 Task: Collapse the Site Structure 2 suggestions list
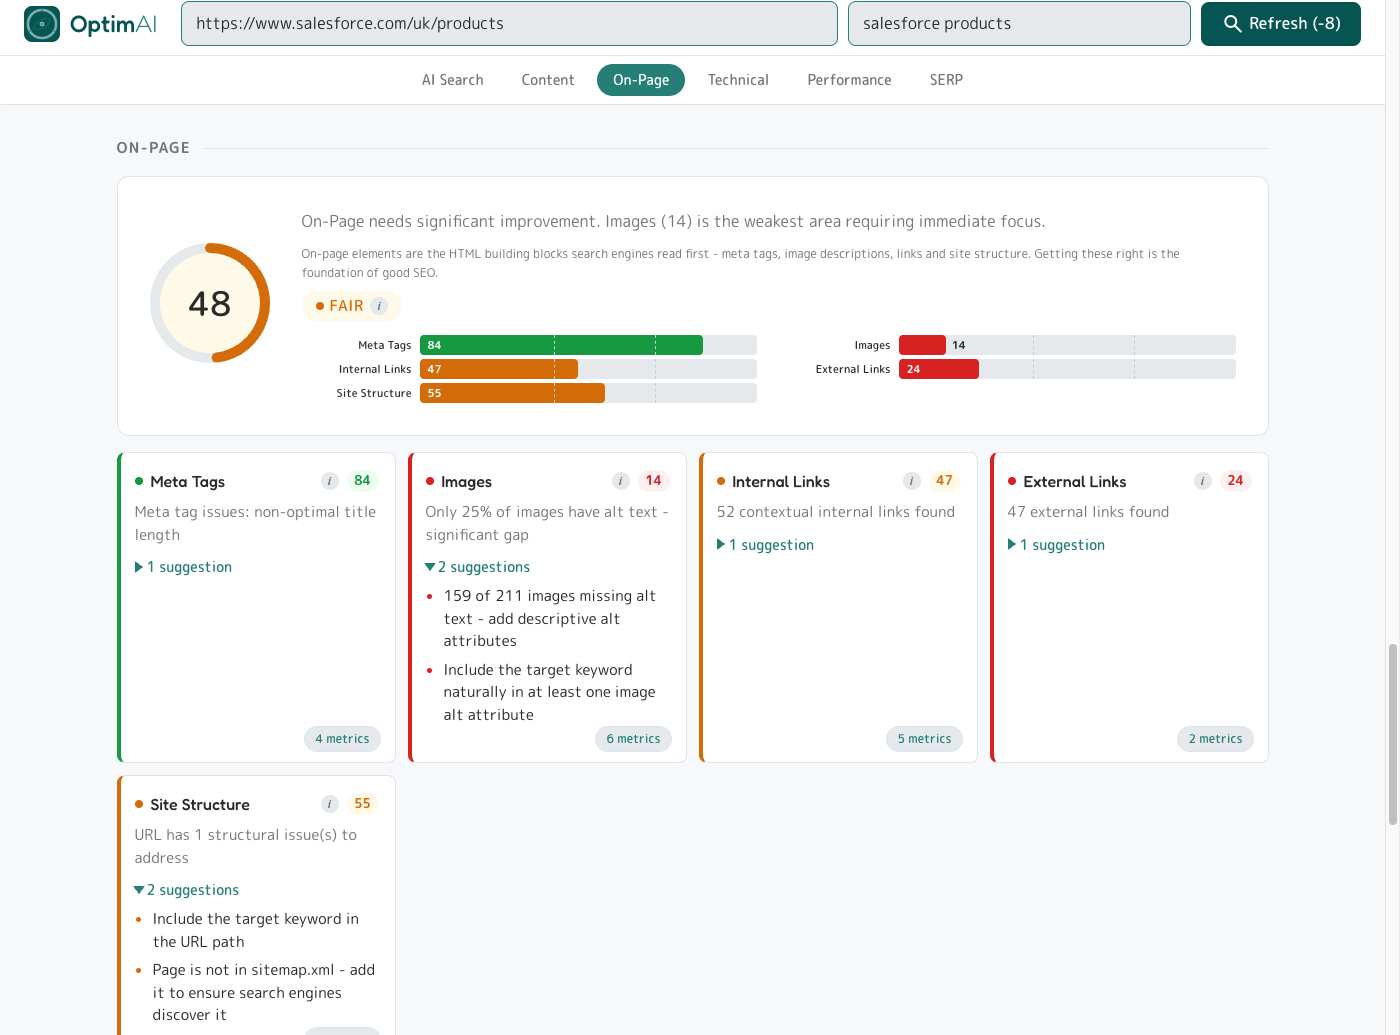coord(187,890)
